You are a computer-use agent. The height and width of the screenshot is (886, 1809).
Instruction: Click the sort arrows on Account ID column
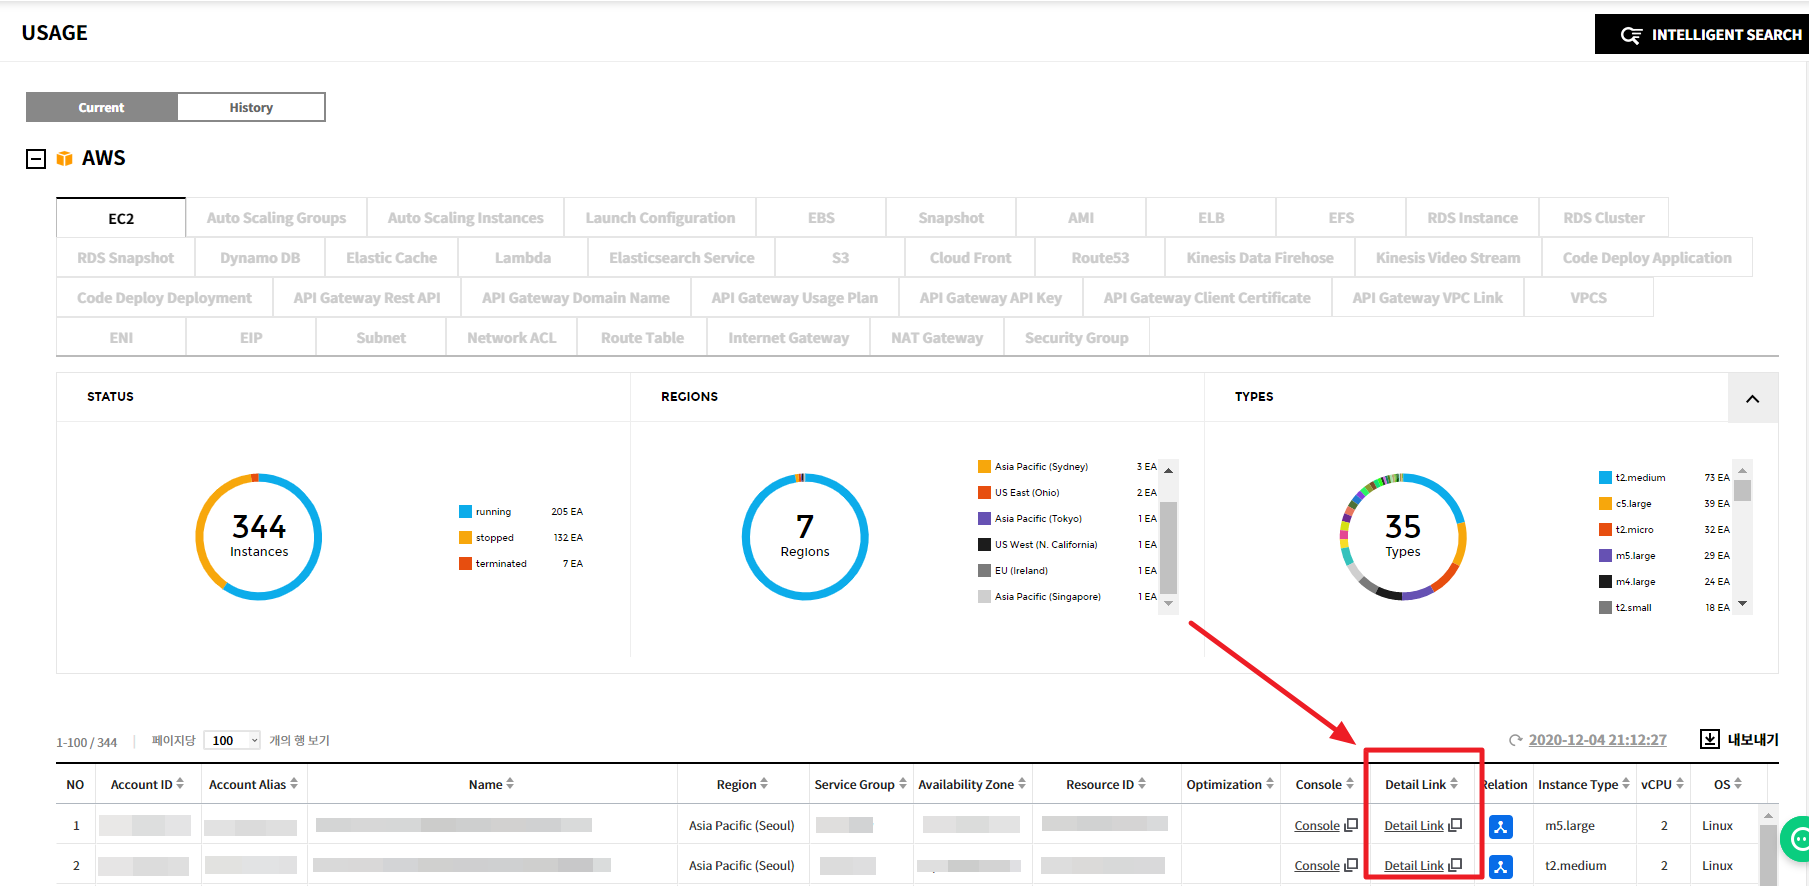point(180,785)
